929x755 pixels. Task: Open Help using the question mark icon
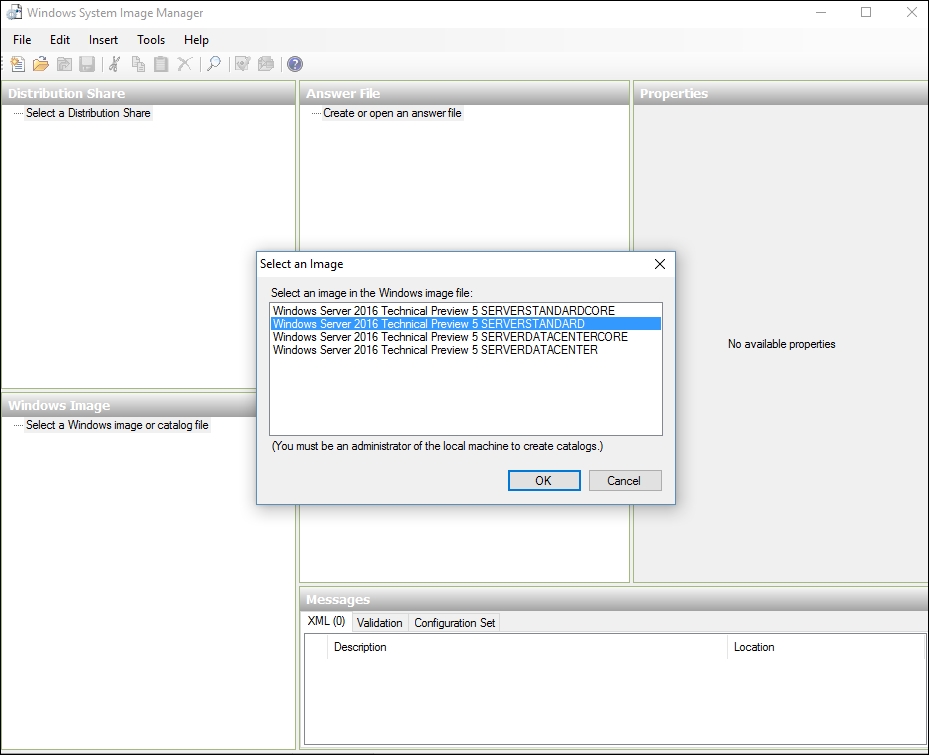click(295, 64)
